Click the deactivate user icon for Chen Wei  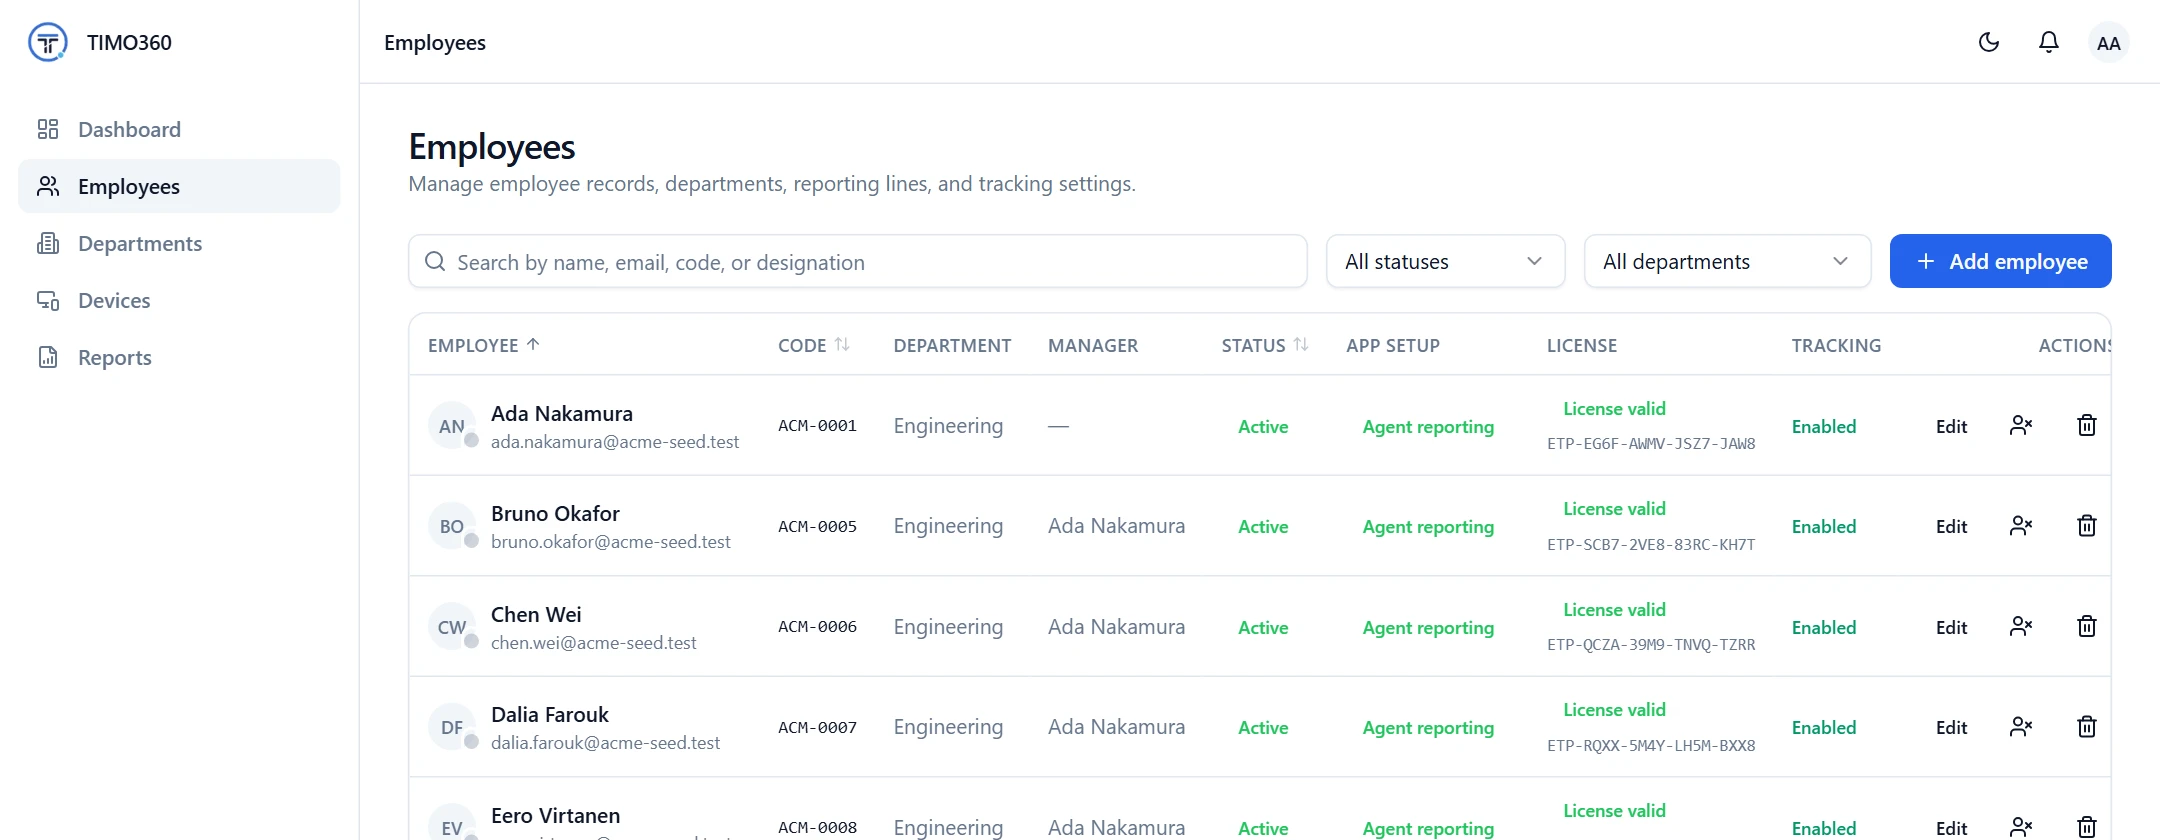tap(2021, 627)
